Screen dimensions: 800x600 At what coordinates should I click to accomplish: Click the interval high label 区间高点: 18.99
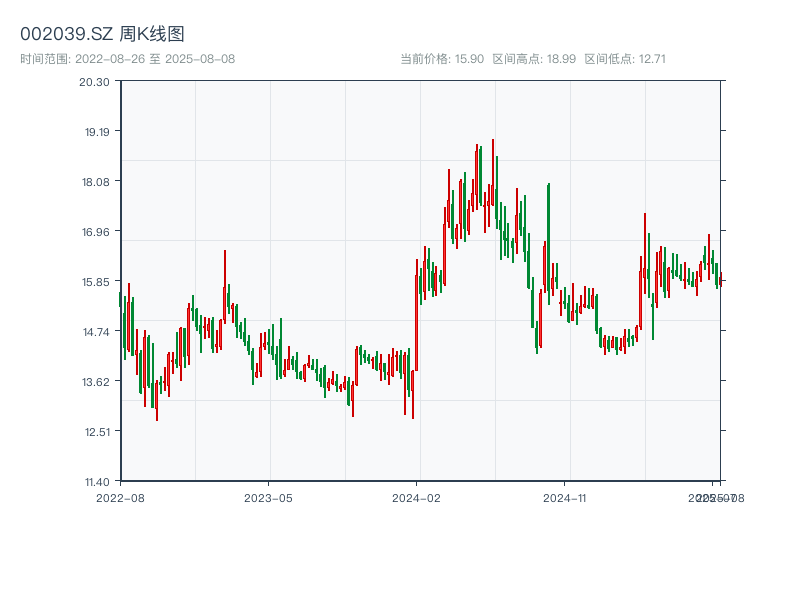[x=534, y=59]
